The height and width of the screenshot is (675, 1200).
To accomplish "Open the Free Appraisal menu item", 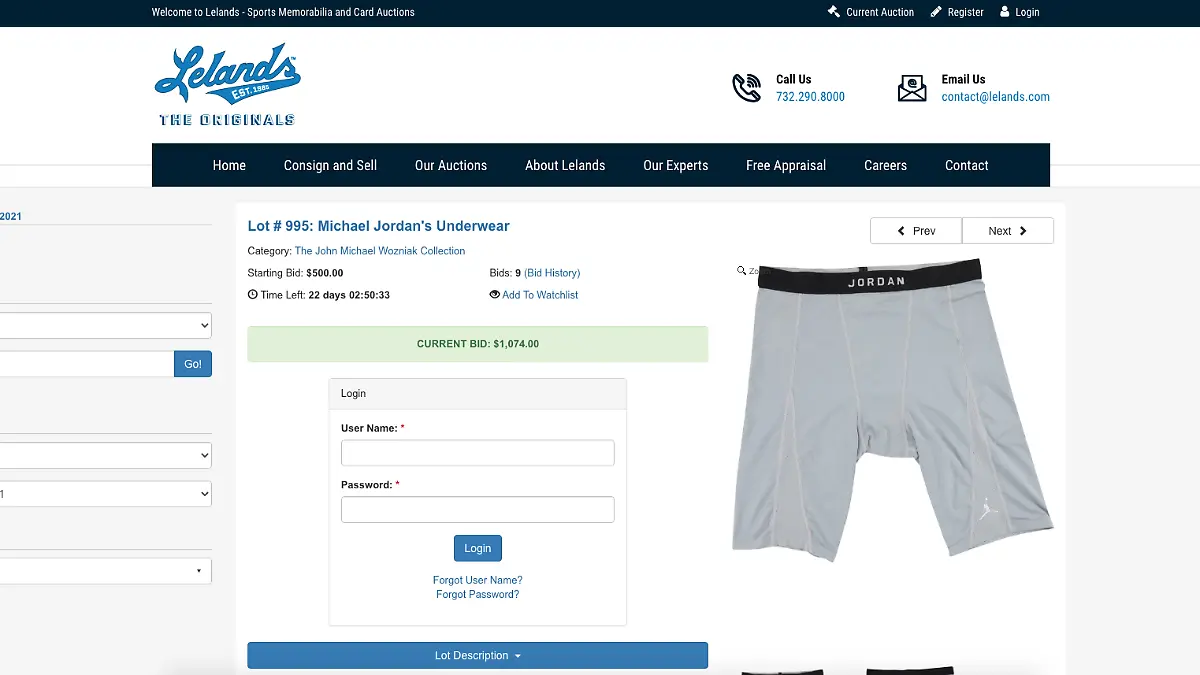I will [x=786, y=165].
